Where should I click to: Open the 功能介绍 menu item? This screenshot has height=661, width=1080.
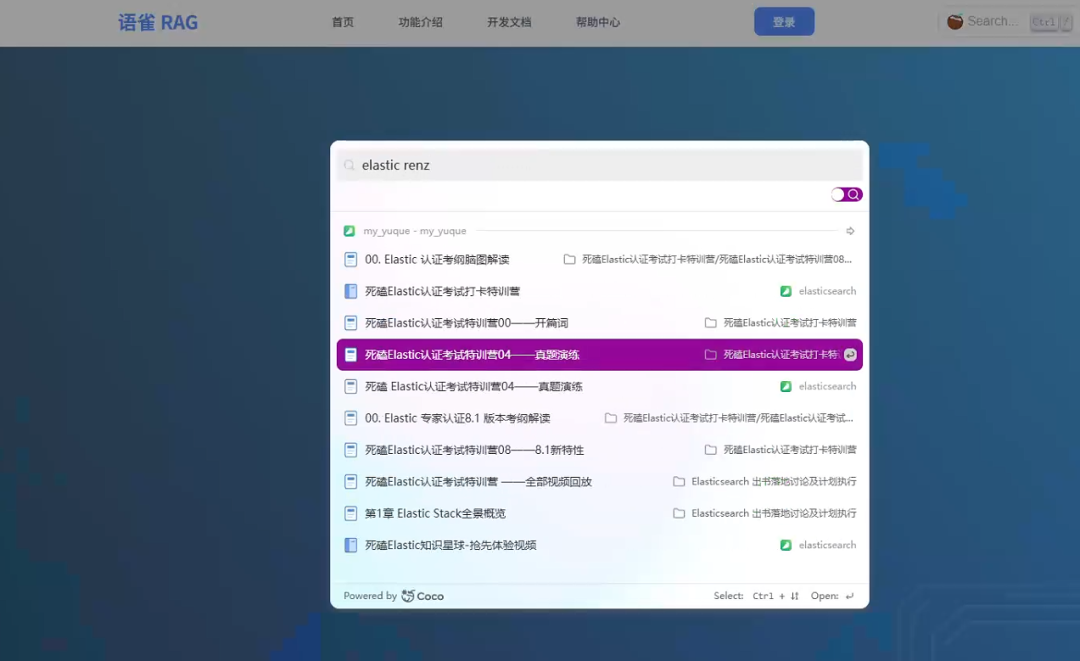420,22
